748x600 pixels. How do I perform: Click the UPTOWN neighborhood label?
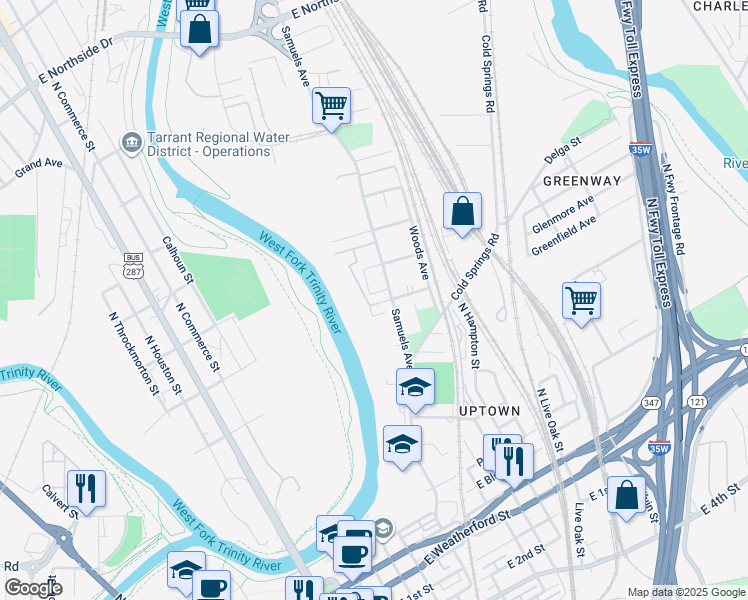pyautogui.click(x=489, y=411)
